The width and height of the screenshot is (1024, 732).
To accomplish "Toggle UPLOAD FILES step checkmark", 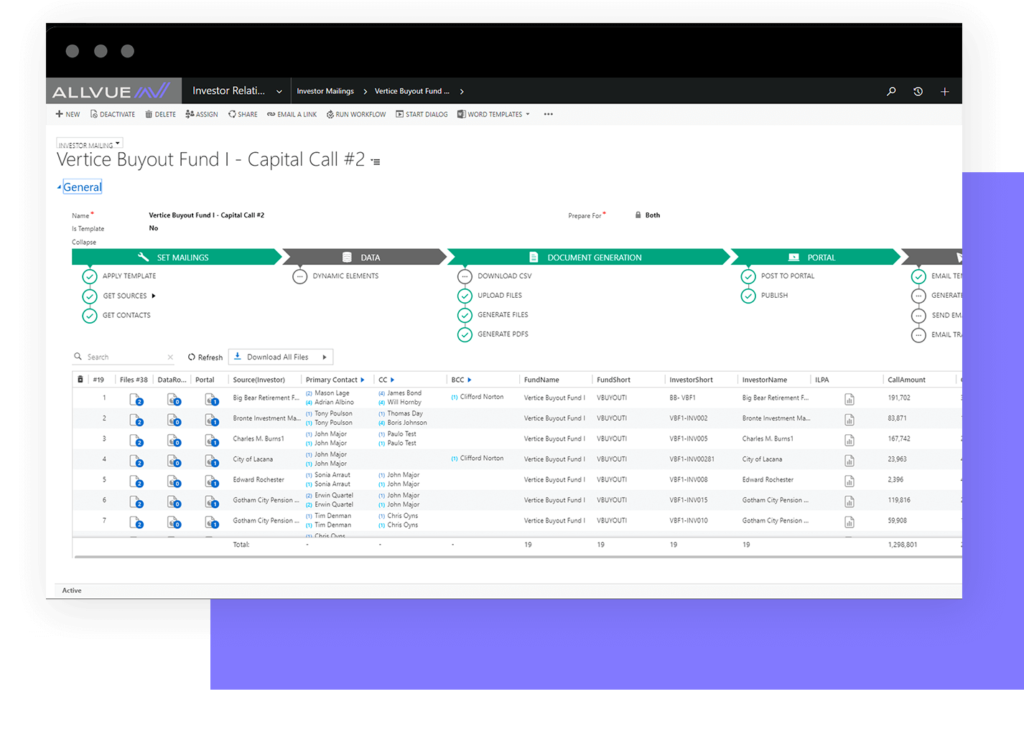I will coord(464,296).
